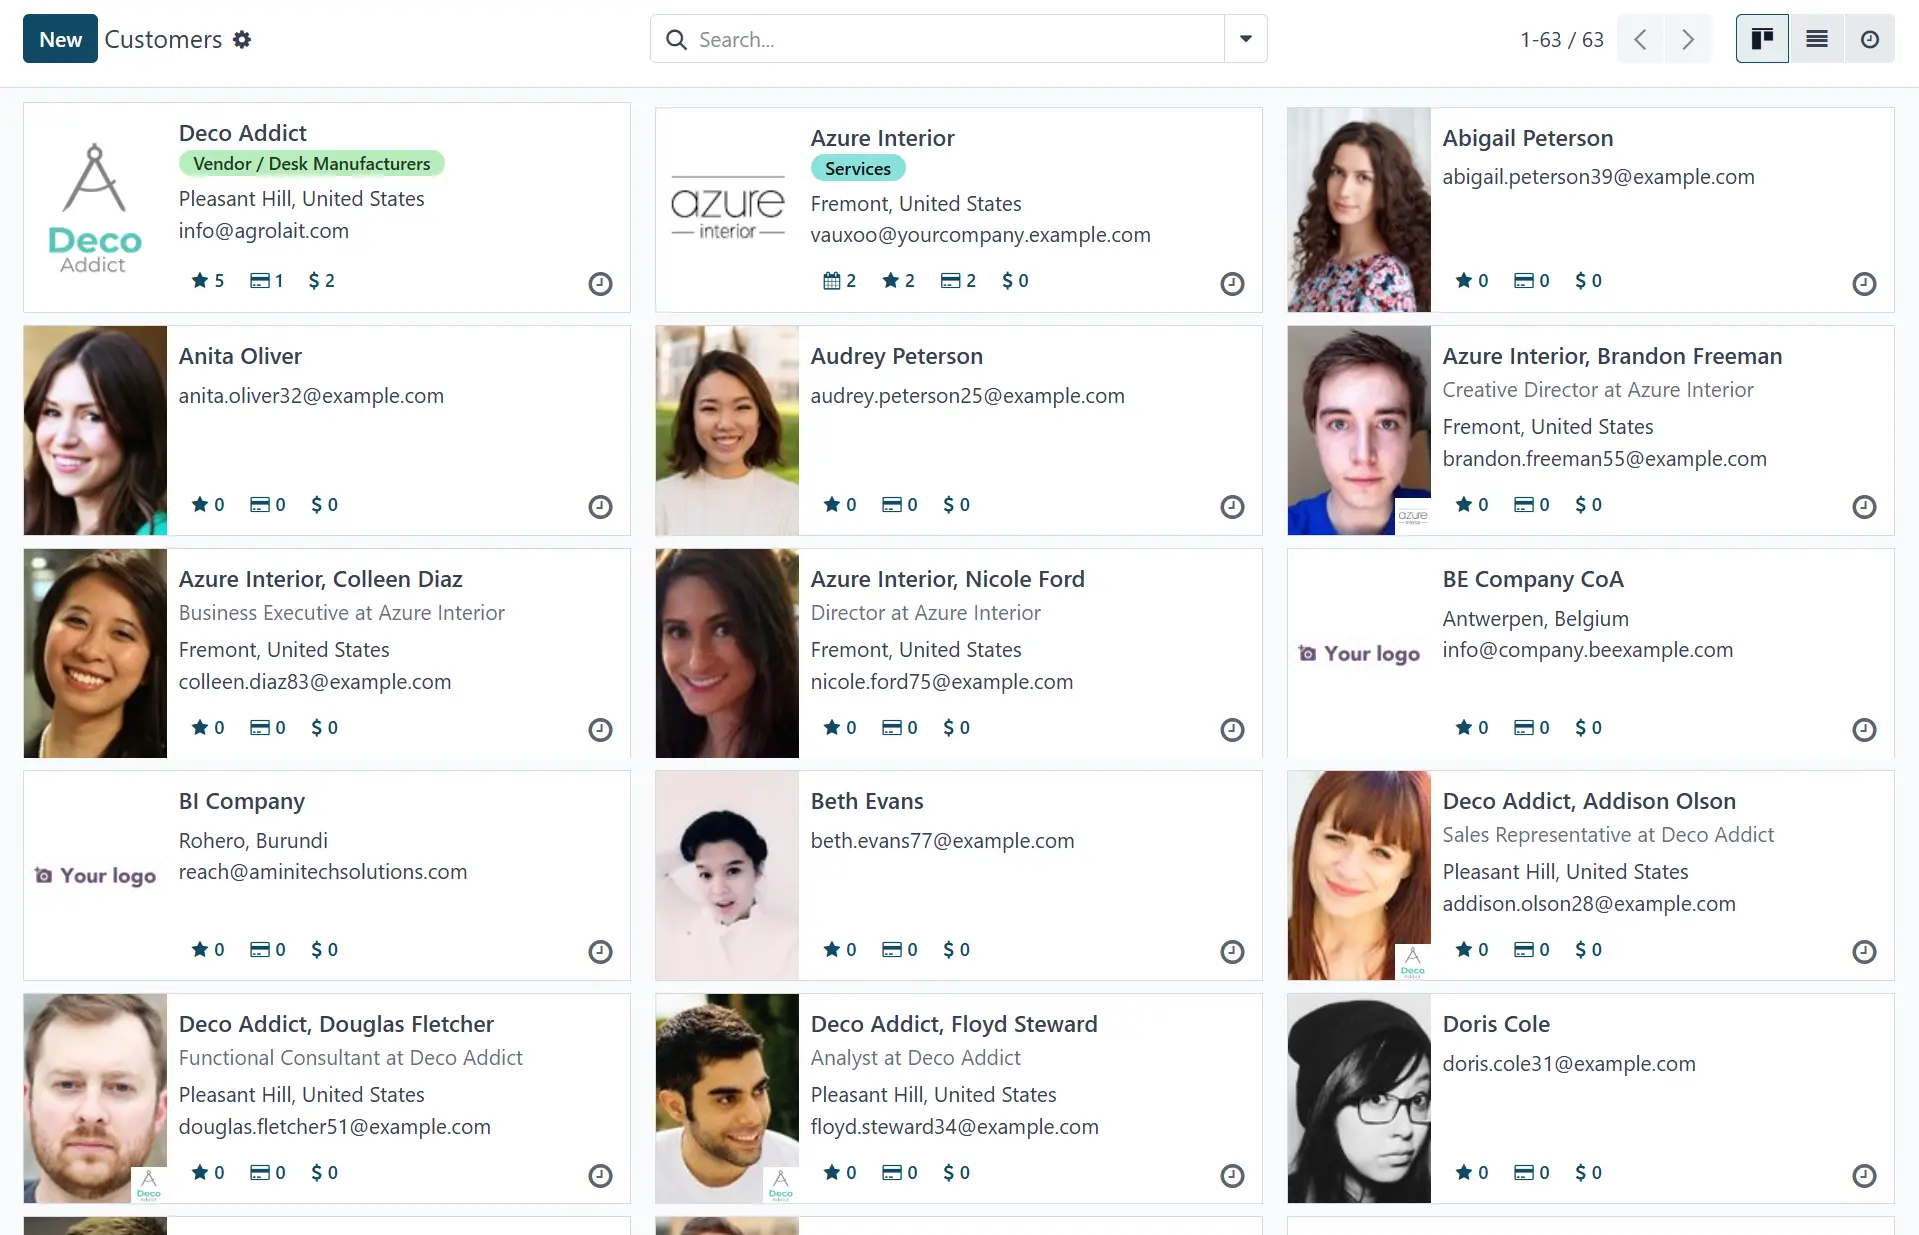Open BE Company CoA customer record
Viewport: 1919px width, 1235px height.
click(x=1532, y=580)
